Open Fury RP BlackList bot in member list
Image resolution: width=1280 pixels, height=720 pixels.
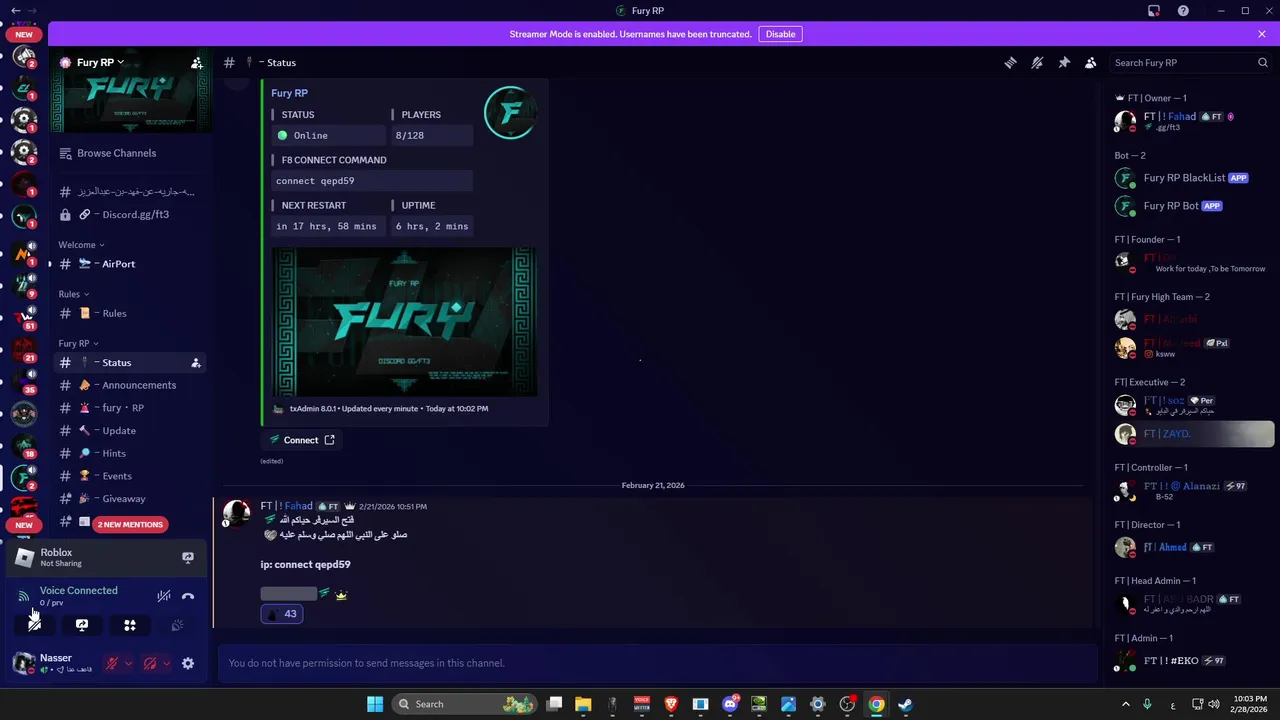pyautogui.click(x=1192, y=178)
